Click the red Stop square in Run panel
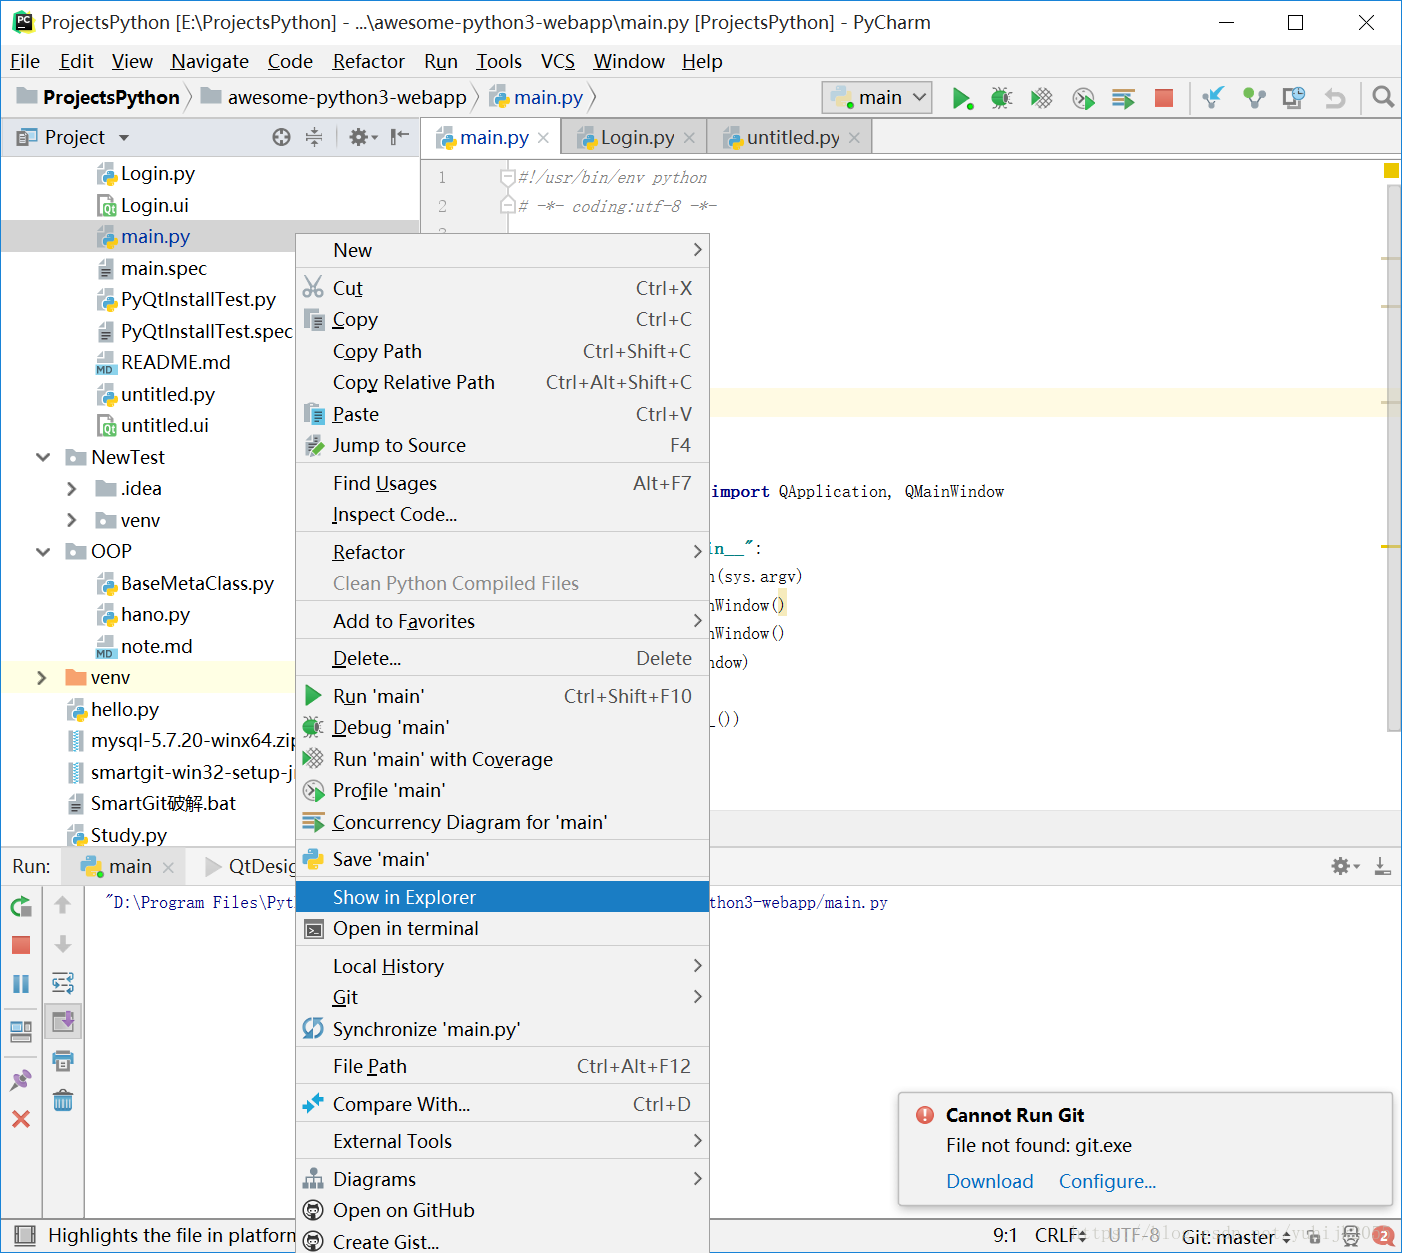 [x=21, y=945]
